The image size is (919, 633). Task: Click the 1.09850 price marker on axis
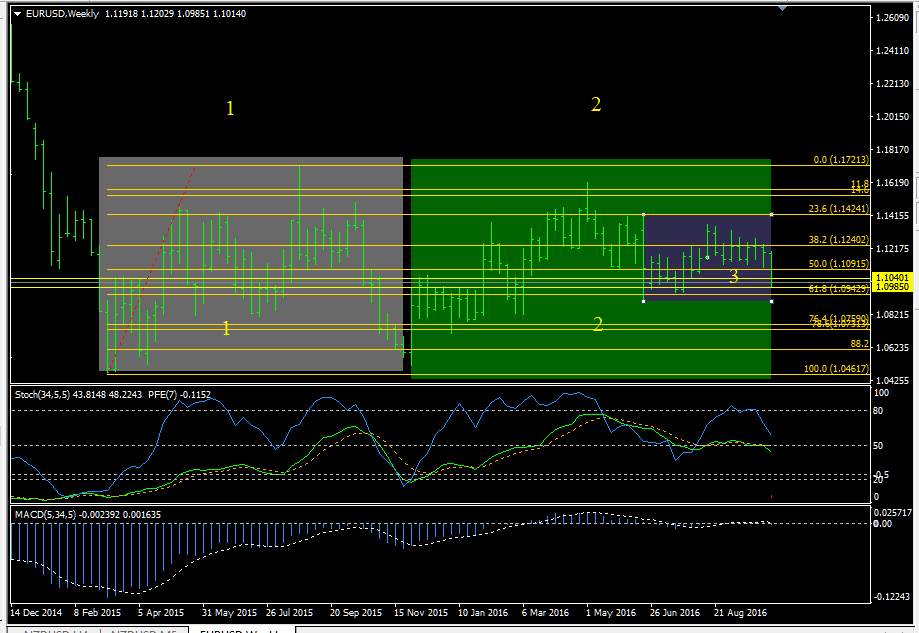892,287
